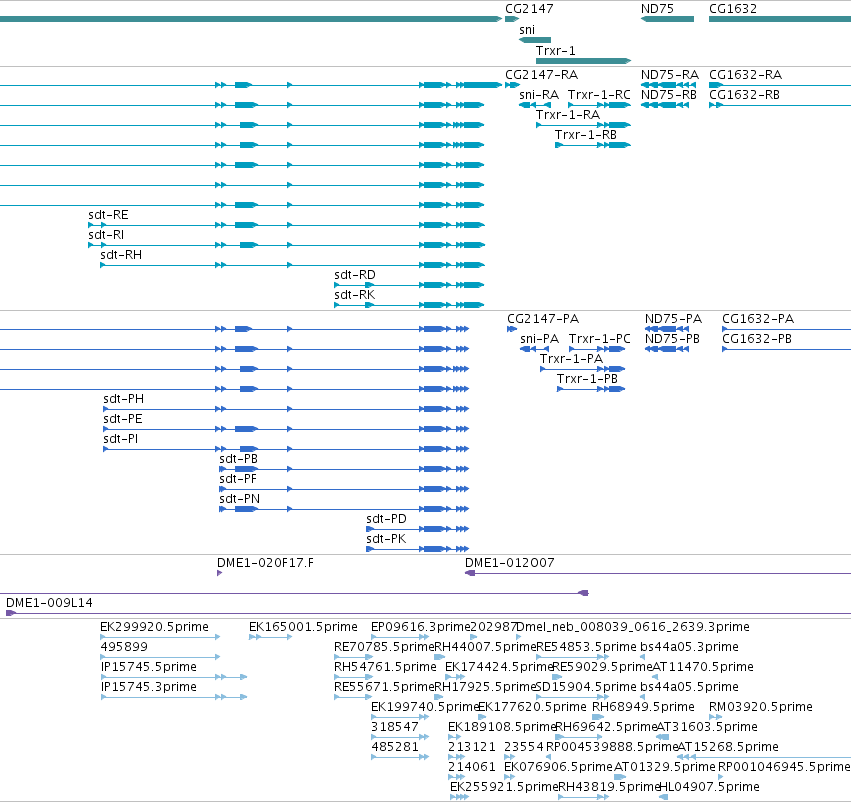851x802 pixels.
Task: Open the EK165001.5prime EST label
Action: pos(303,627)
